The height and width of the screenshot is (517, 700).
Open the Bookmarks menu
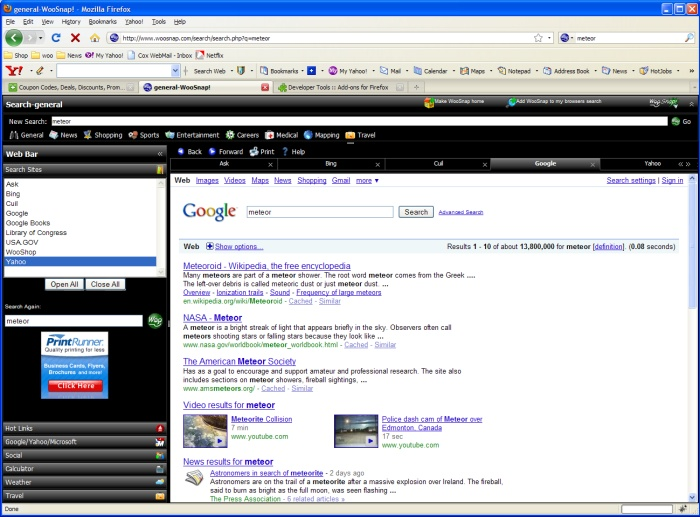[x=102, y=21]
